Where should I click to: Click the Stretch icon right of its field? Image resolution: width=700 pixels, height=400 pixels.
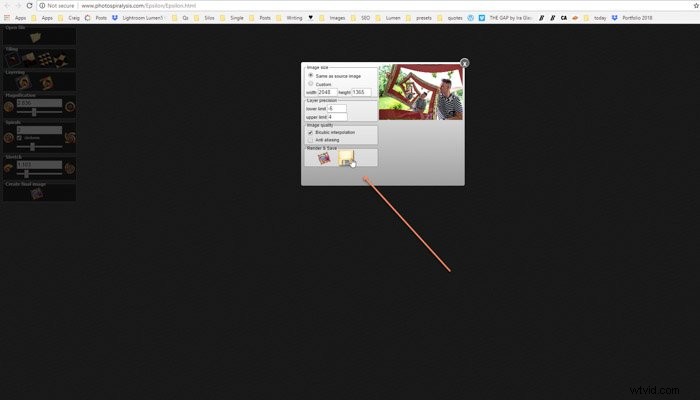point(70,168)
